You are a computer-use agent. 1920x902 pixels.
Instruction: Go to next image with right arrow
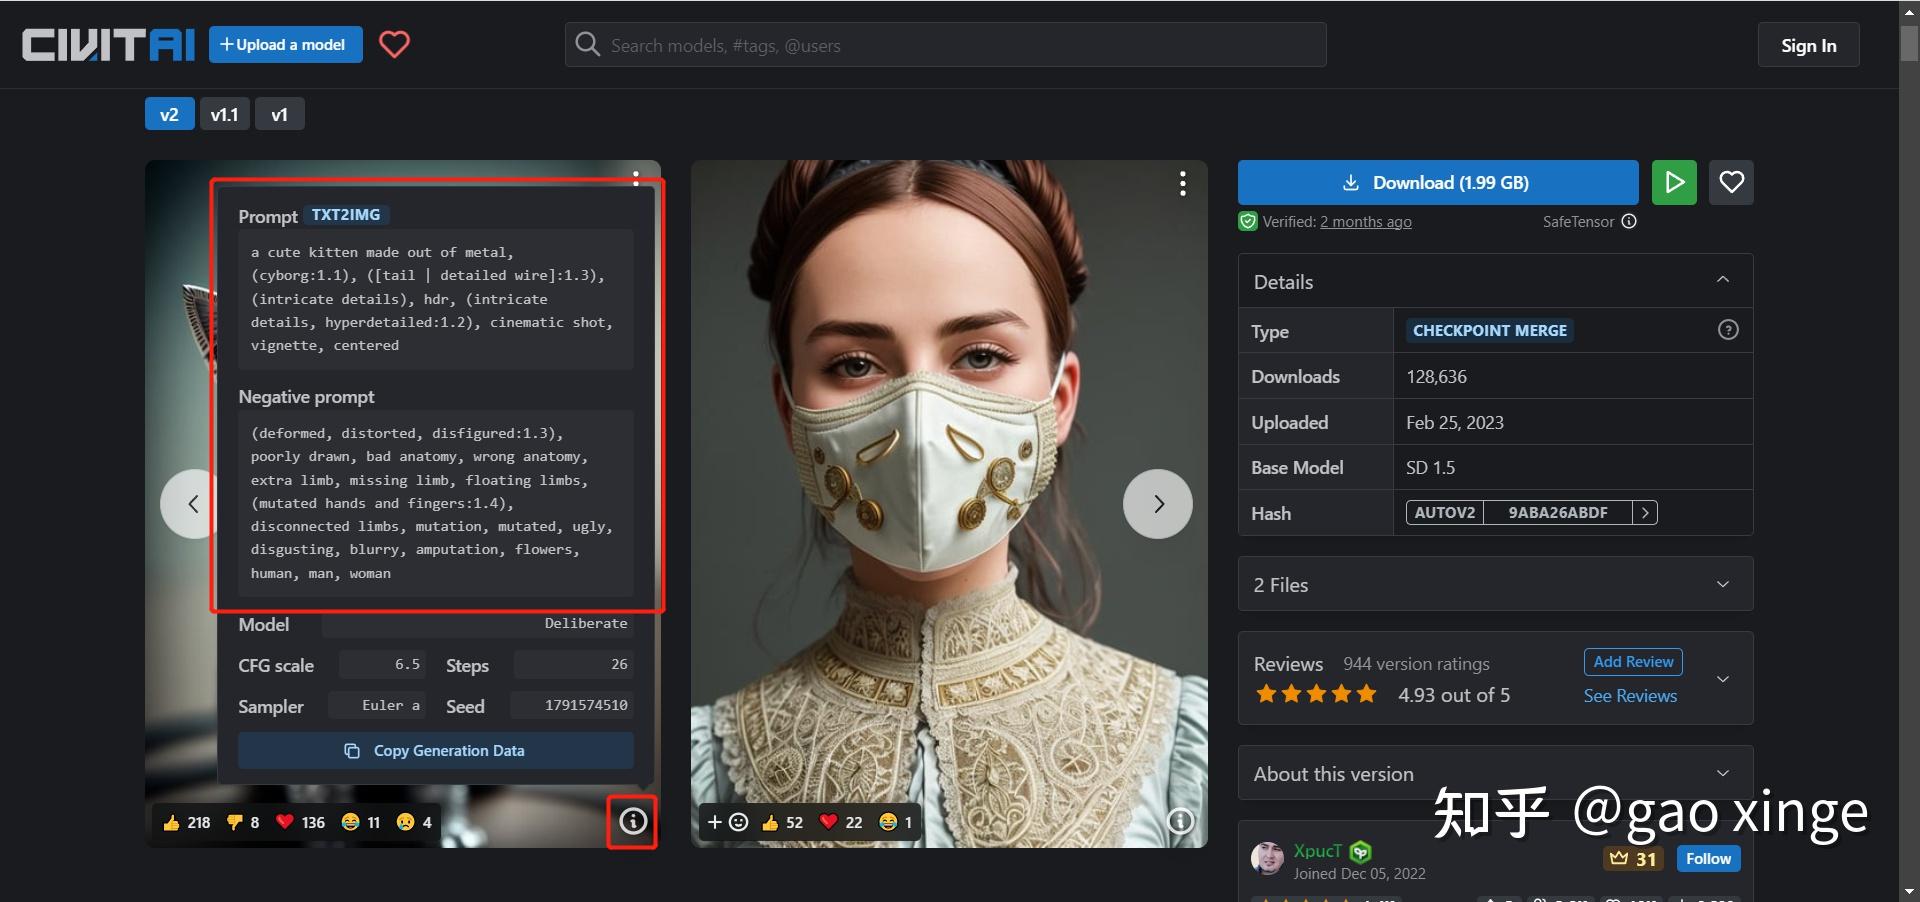pyautogui.click(x=1157, y=504)
